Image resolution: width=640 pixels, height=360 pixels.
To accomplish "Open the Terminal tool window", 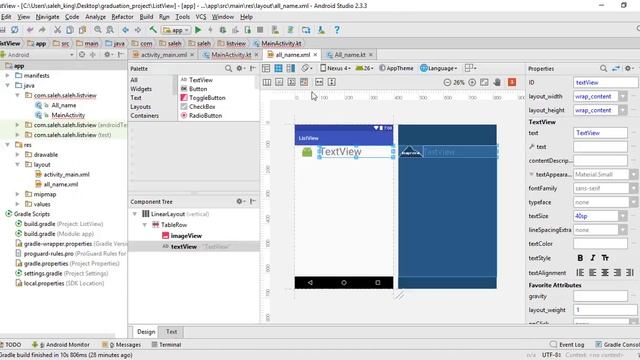I will tap(167, 344).
